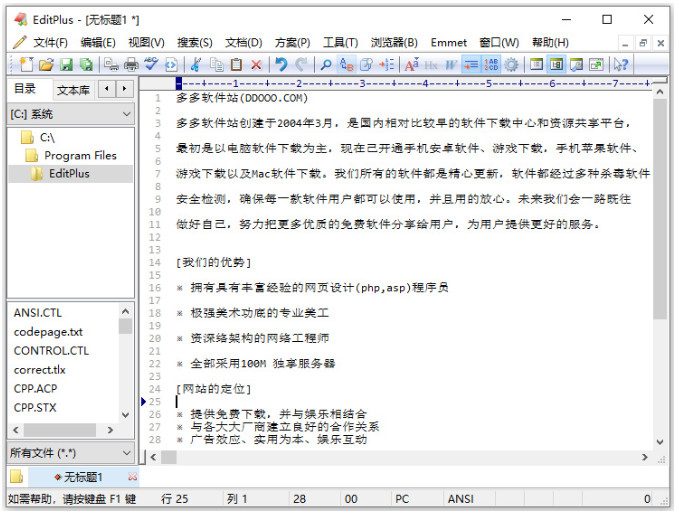Toggle the highlighted document window icon
Viewport: 679px width, 518px height.
click(556, 65)
